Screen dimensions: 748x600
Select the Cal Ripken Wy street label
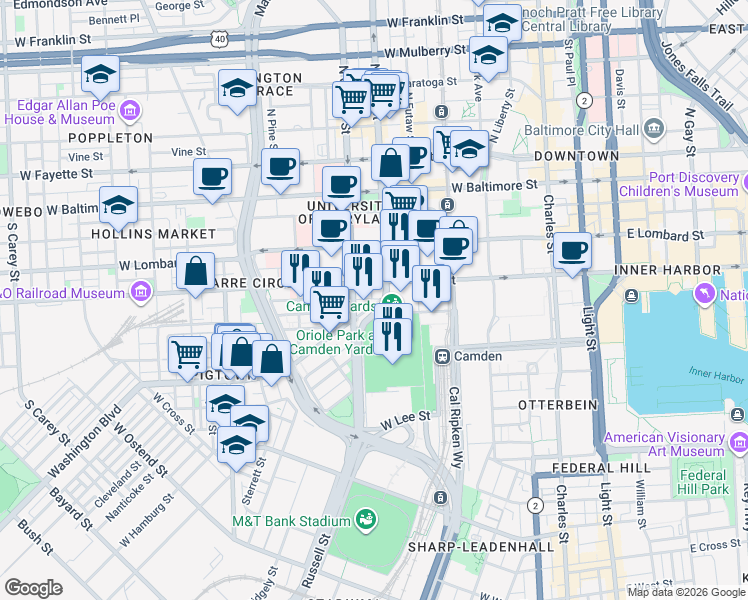pos(456,428)
